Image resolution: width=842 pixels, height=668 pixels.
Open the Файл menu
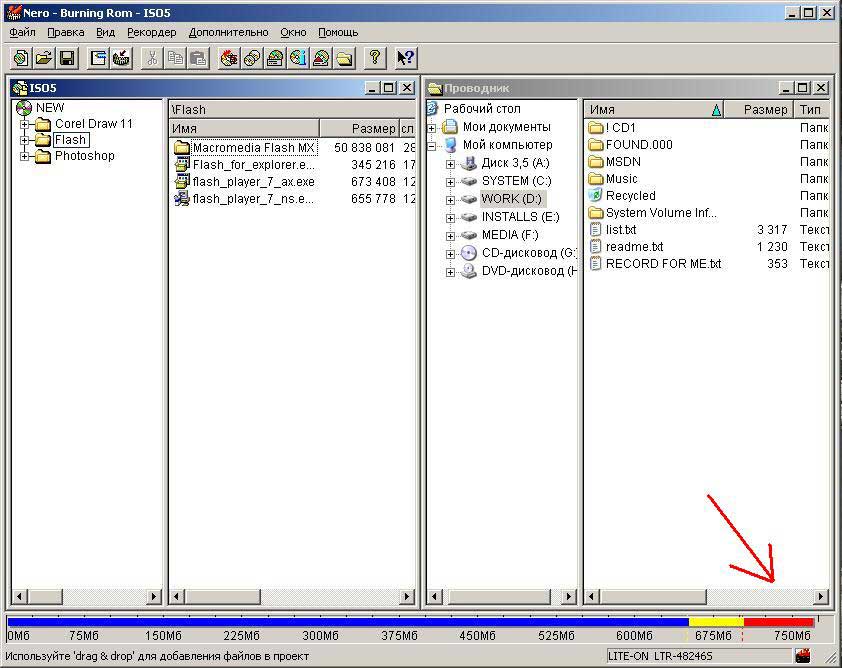tap(23, 32)
